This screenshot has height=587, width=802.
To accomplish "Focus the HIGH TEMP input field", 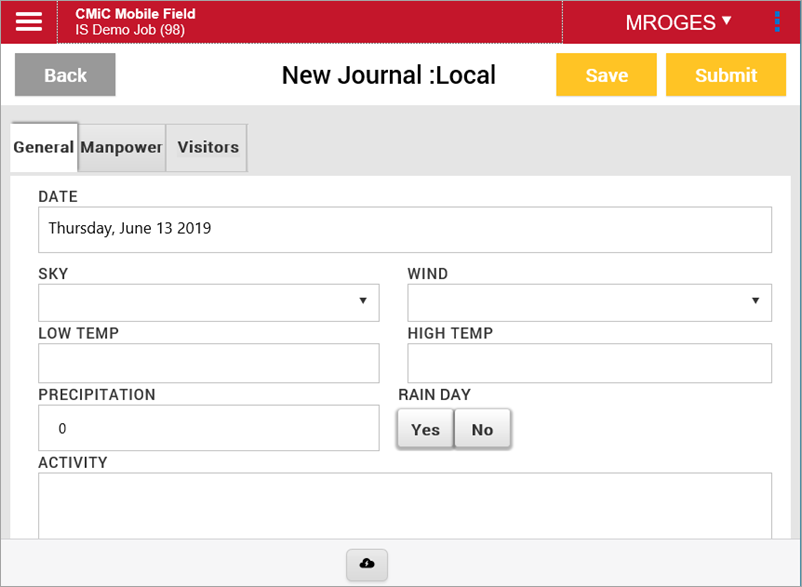I will pyautogui.click(x=589, y=363).
